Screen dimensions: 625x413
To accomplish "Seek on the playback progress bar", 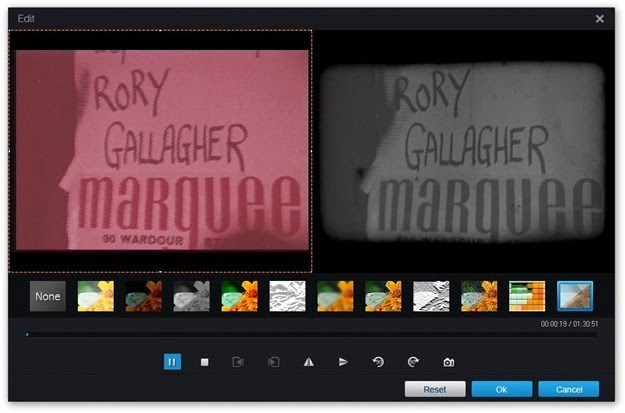I will point(312,334).
